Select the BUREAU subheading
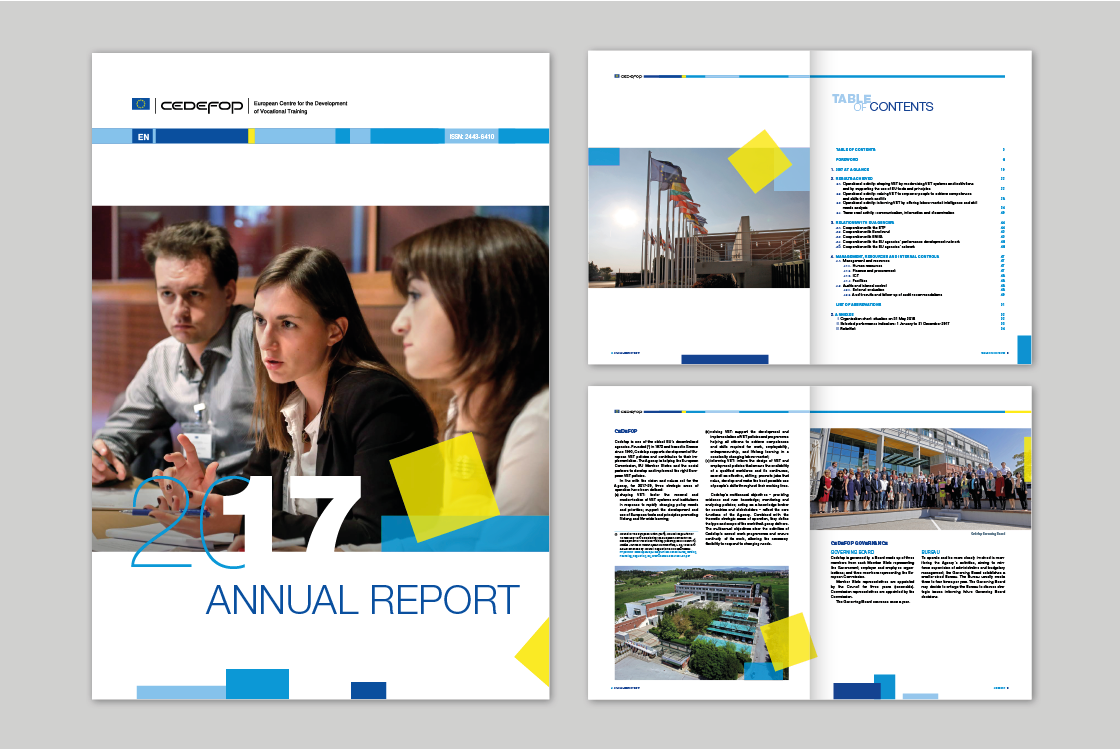This screenshot has height=749, width=1120. pos(931,552)
